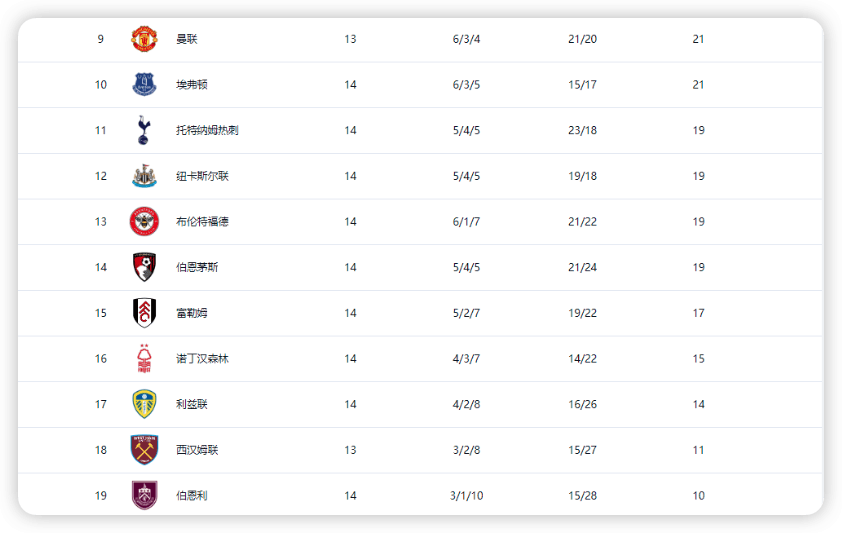This screenshot has width=842, height=533.
Task: Click goals 21/24 in 伯恩茅斯 row
Action: click(582, 267)
